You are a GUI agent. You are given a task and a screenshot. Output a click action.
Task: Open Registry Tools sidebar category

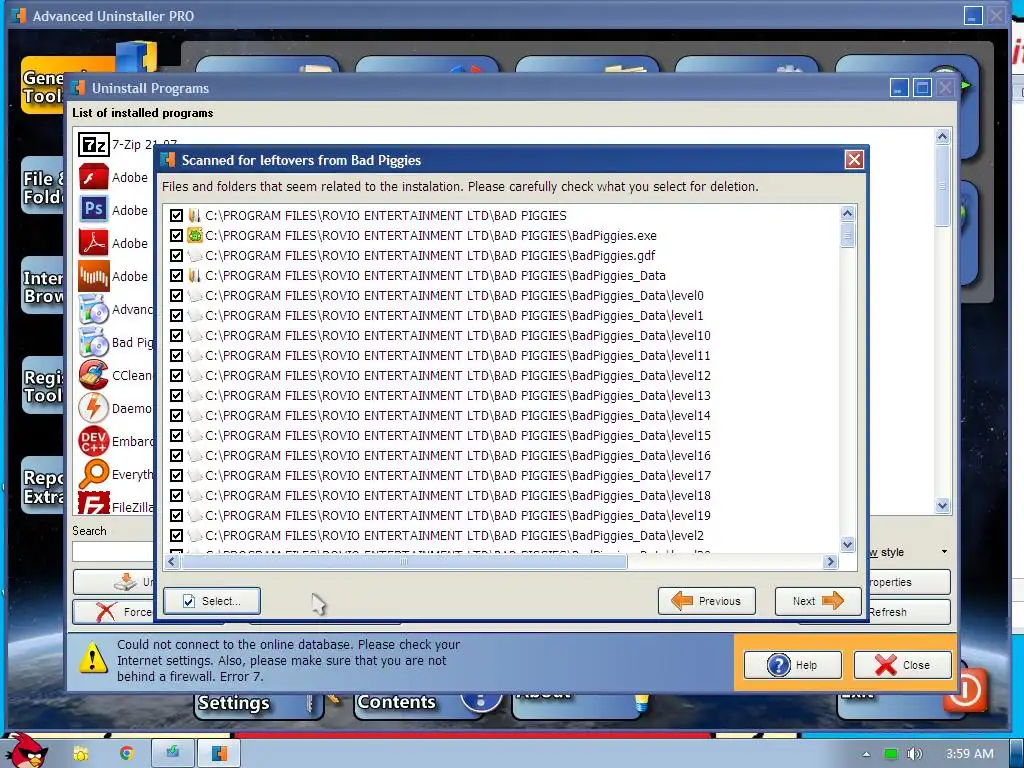tap(43, 386)
